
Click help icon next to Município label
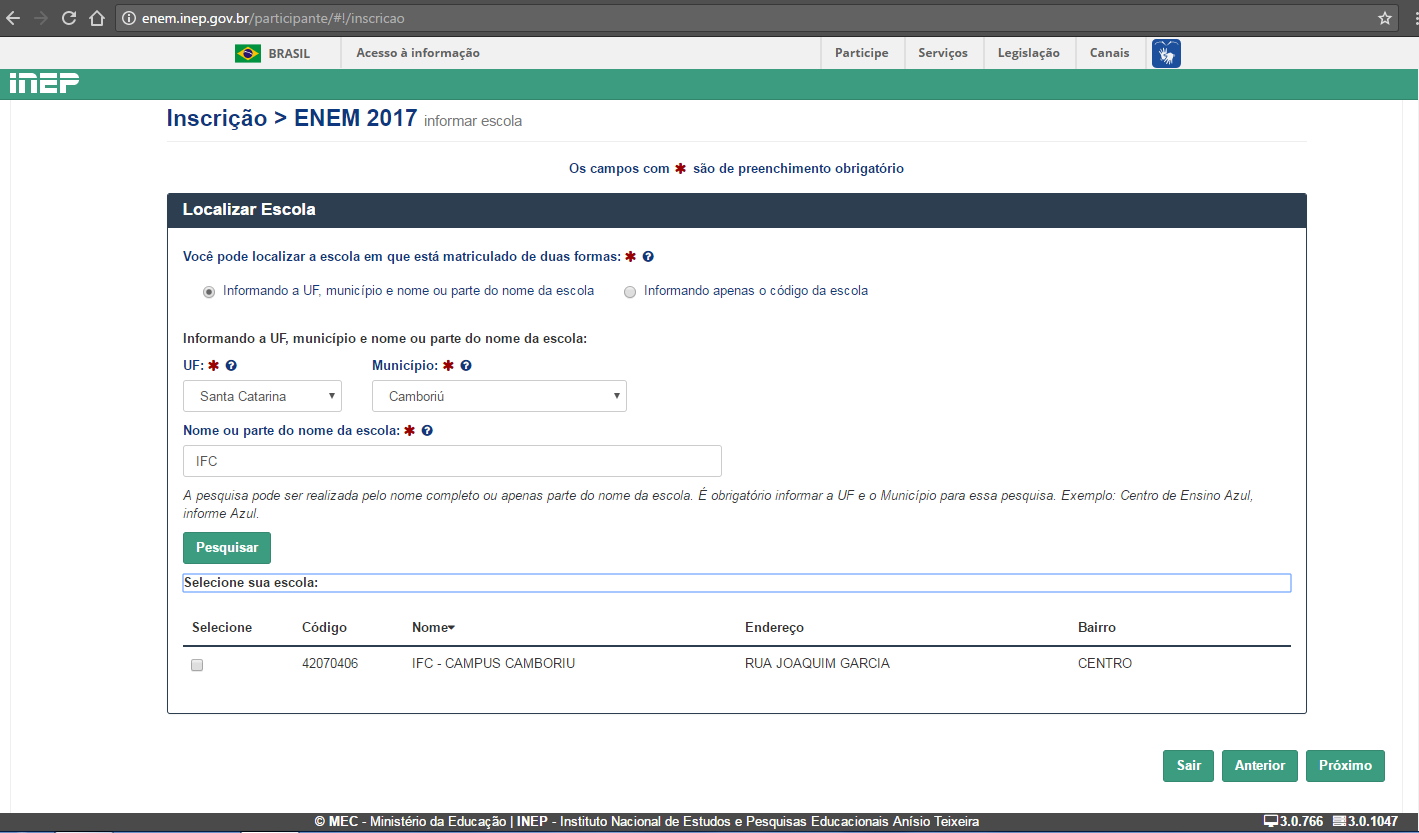[x=466, y=366]
